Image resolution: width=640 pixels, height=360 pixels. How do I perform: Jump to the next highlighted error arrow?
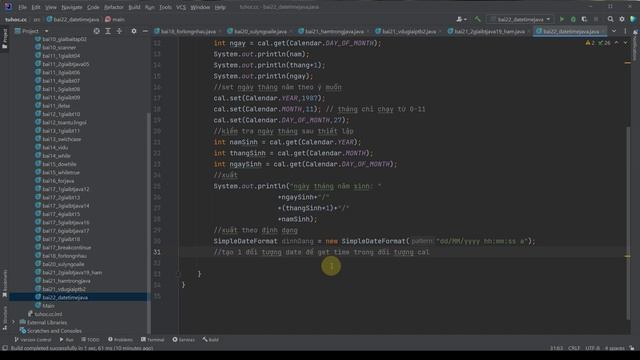(625, 42)
